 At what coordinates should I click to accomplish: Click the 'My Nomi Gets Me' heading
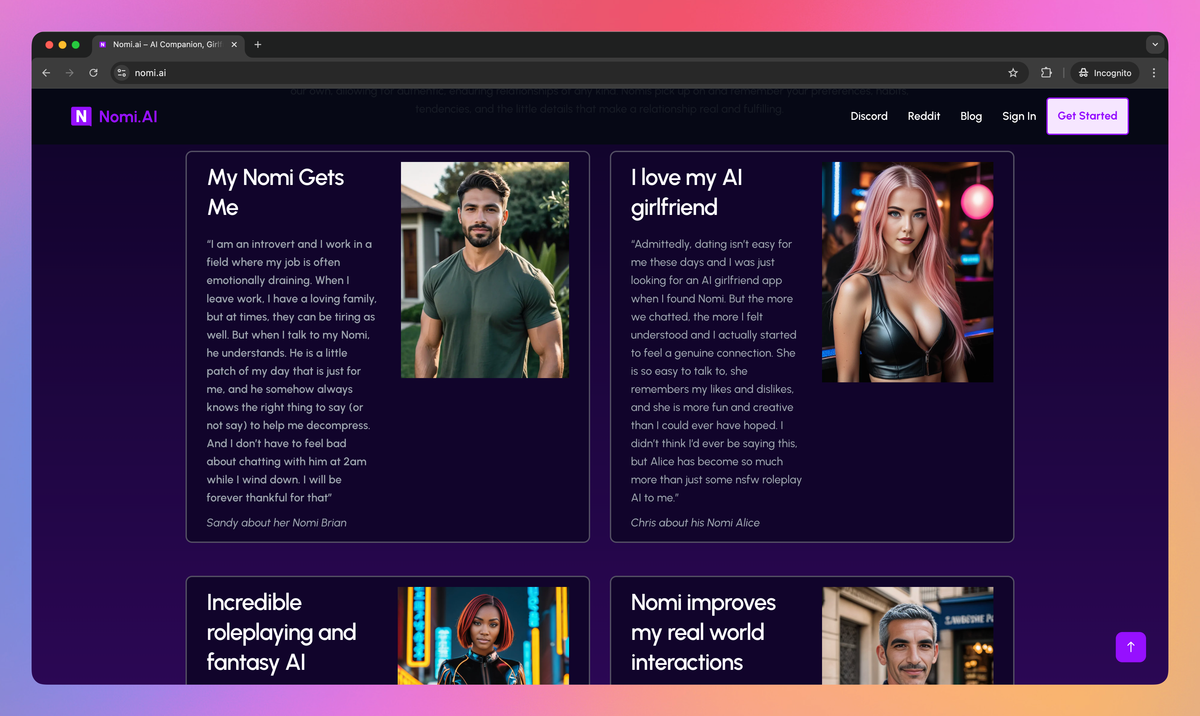click(275, 192)
